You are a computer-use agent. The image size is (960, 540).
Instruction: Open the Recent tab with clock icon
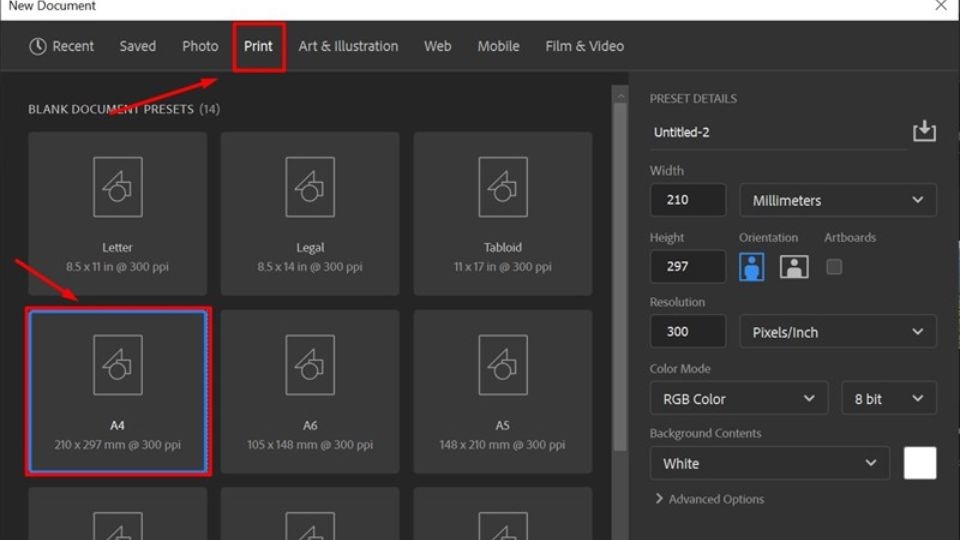click(x=61, y=46)
